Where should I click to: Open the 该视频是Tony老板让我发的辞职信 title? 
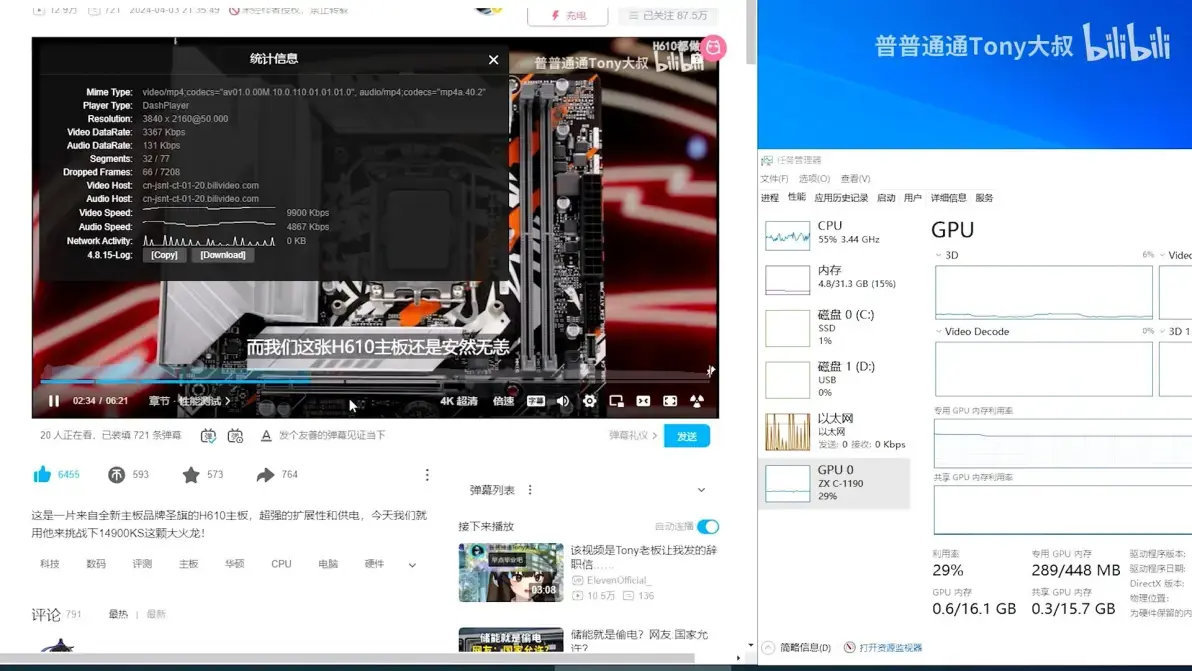pos(644,557)
